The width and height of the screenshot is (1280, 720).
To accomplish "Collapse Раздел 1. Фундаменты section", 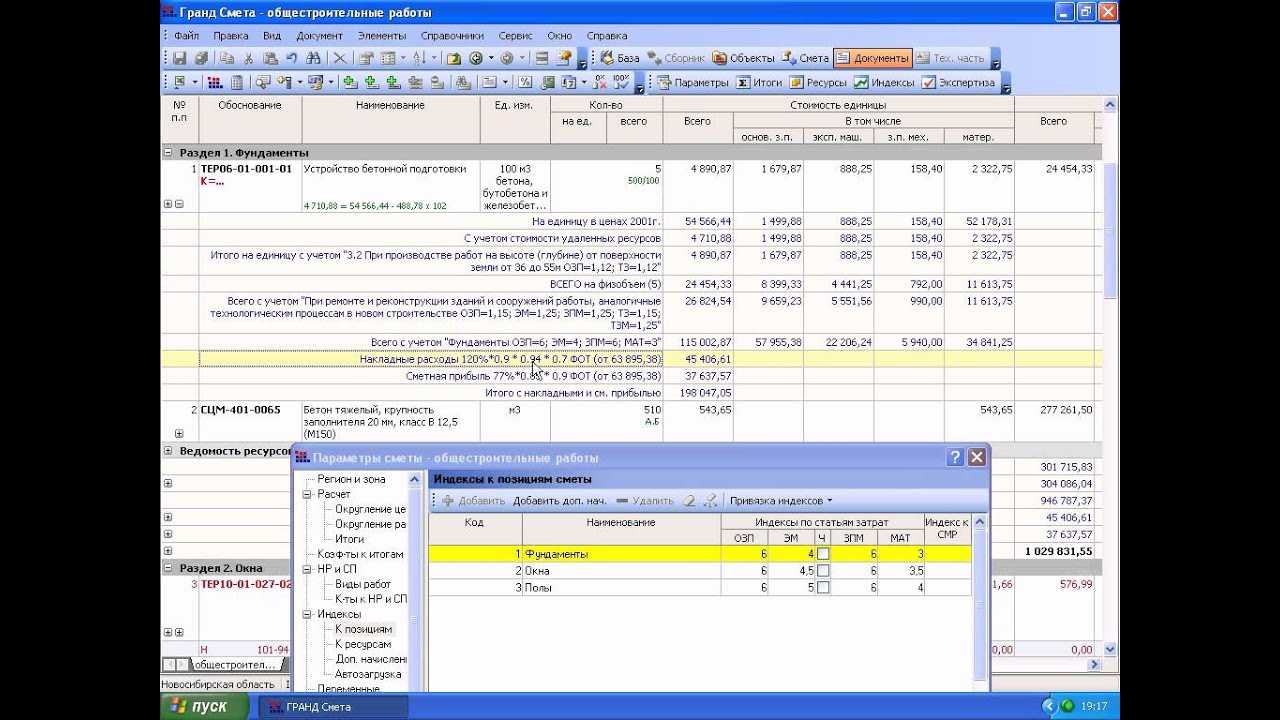I will click(x=168, y=153).
